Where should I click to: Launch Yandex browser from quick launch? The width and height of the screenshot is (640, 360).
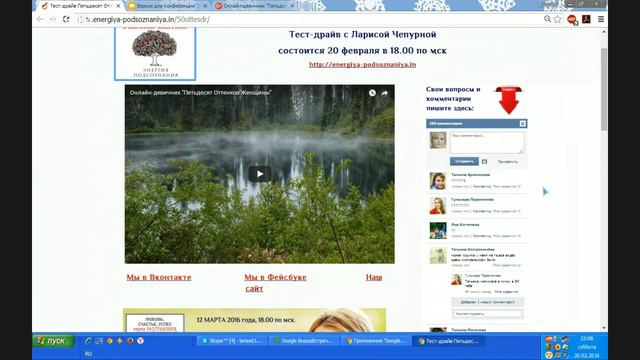(x=140, y=341)
